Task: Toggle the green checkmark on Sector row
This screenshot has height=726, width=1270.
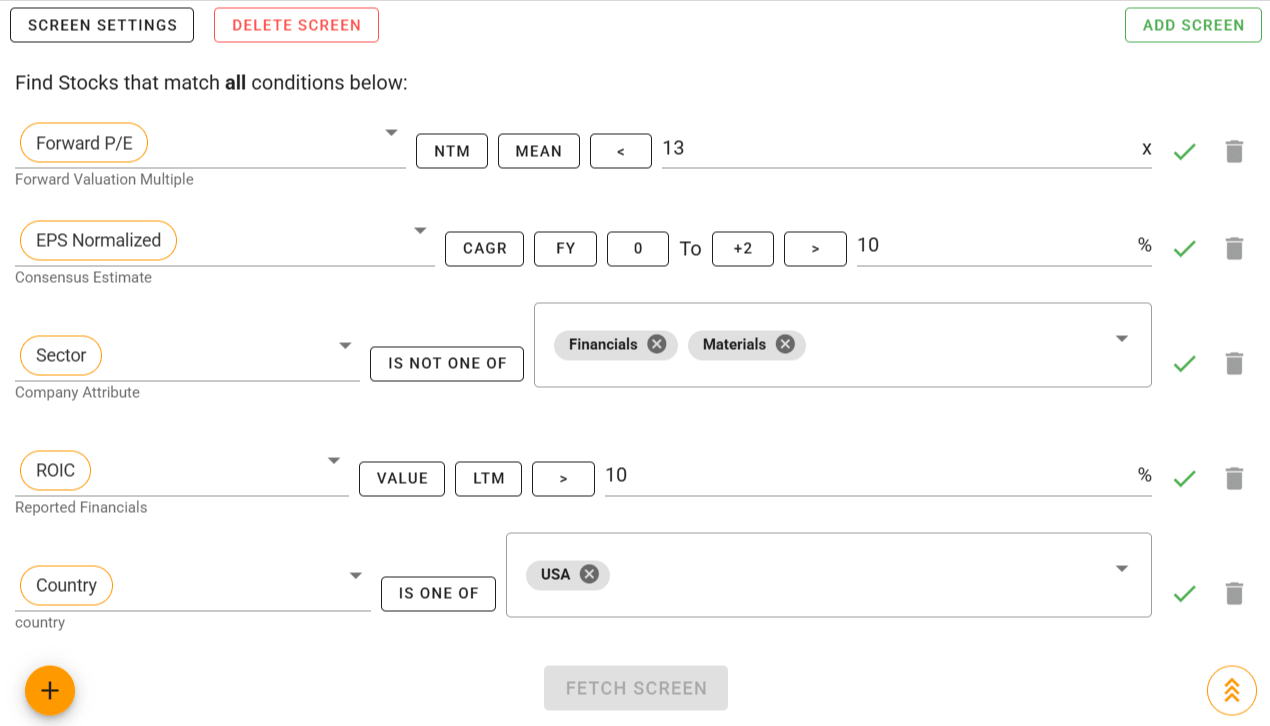Action: pos(1184,364)
